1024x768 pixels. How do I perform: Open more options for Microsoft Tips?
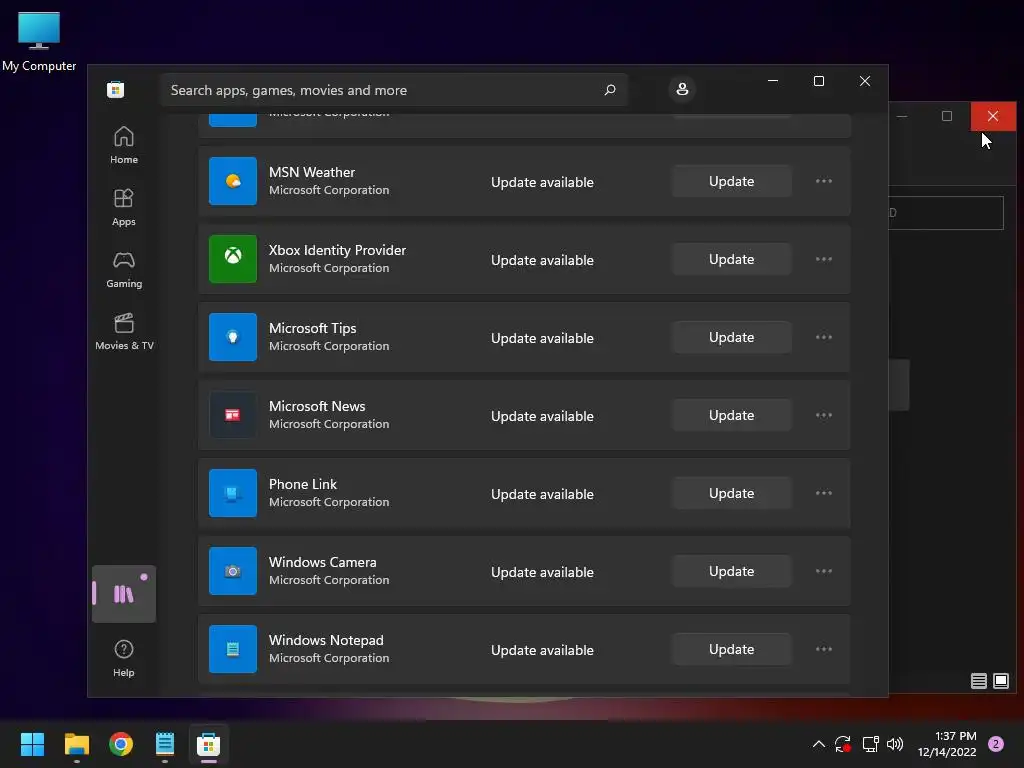[x=824, y=337]
